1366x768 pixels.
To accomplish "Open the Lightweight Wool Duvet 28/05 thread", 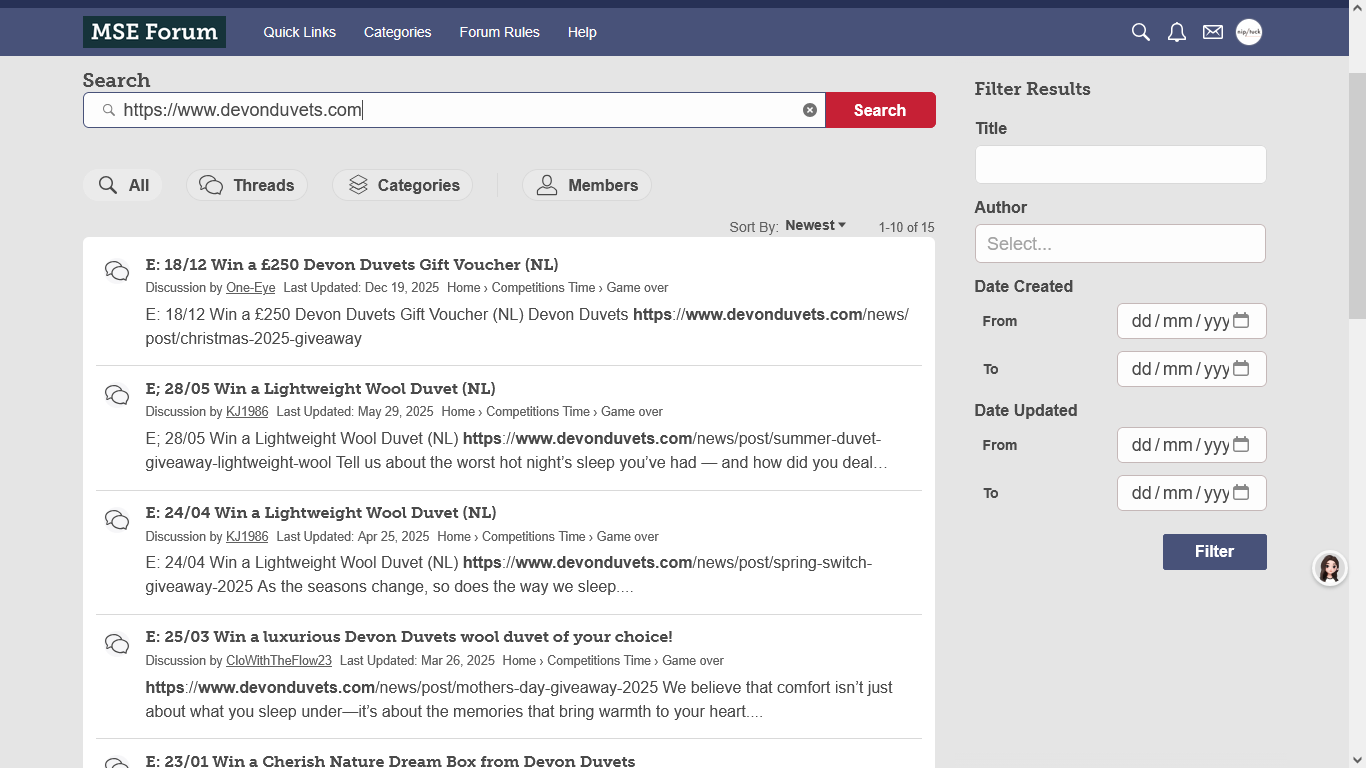I will pos(320,389).
